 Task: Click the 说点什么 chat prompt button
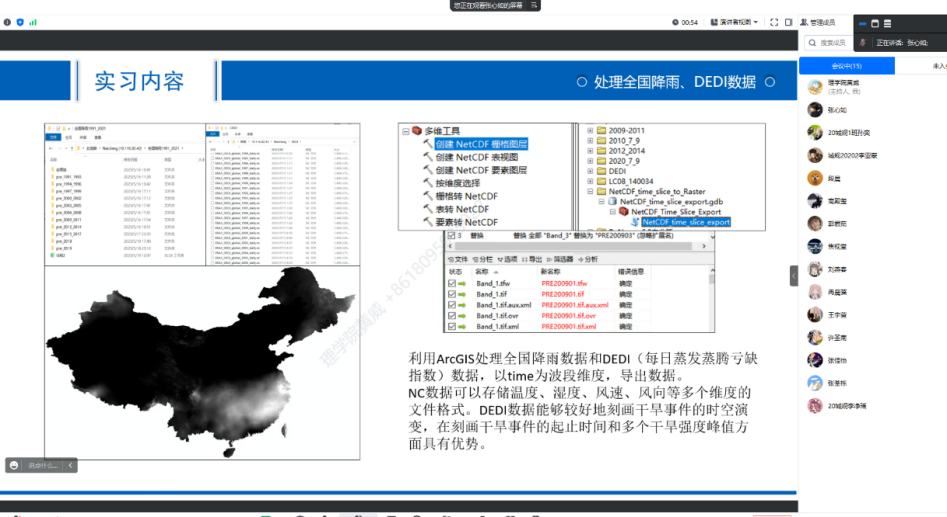point(41,465)
